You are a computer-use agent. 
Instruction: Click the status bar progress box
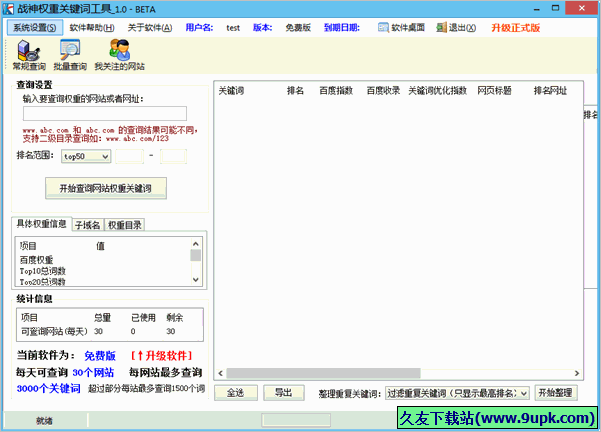tap(296, 420)
